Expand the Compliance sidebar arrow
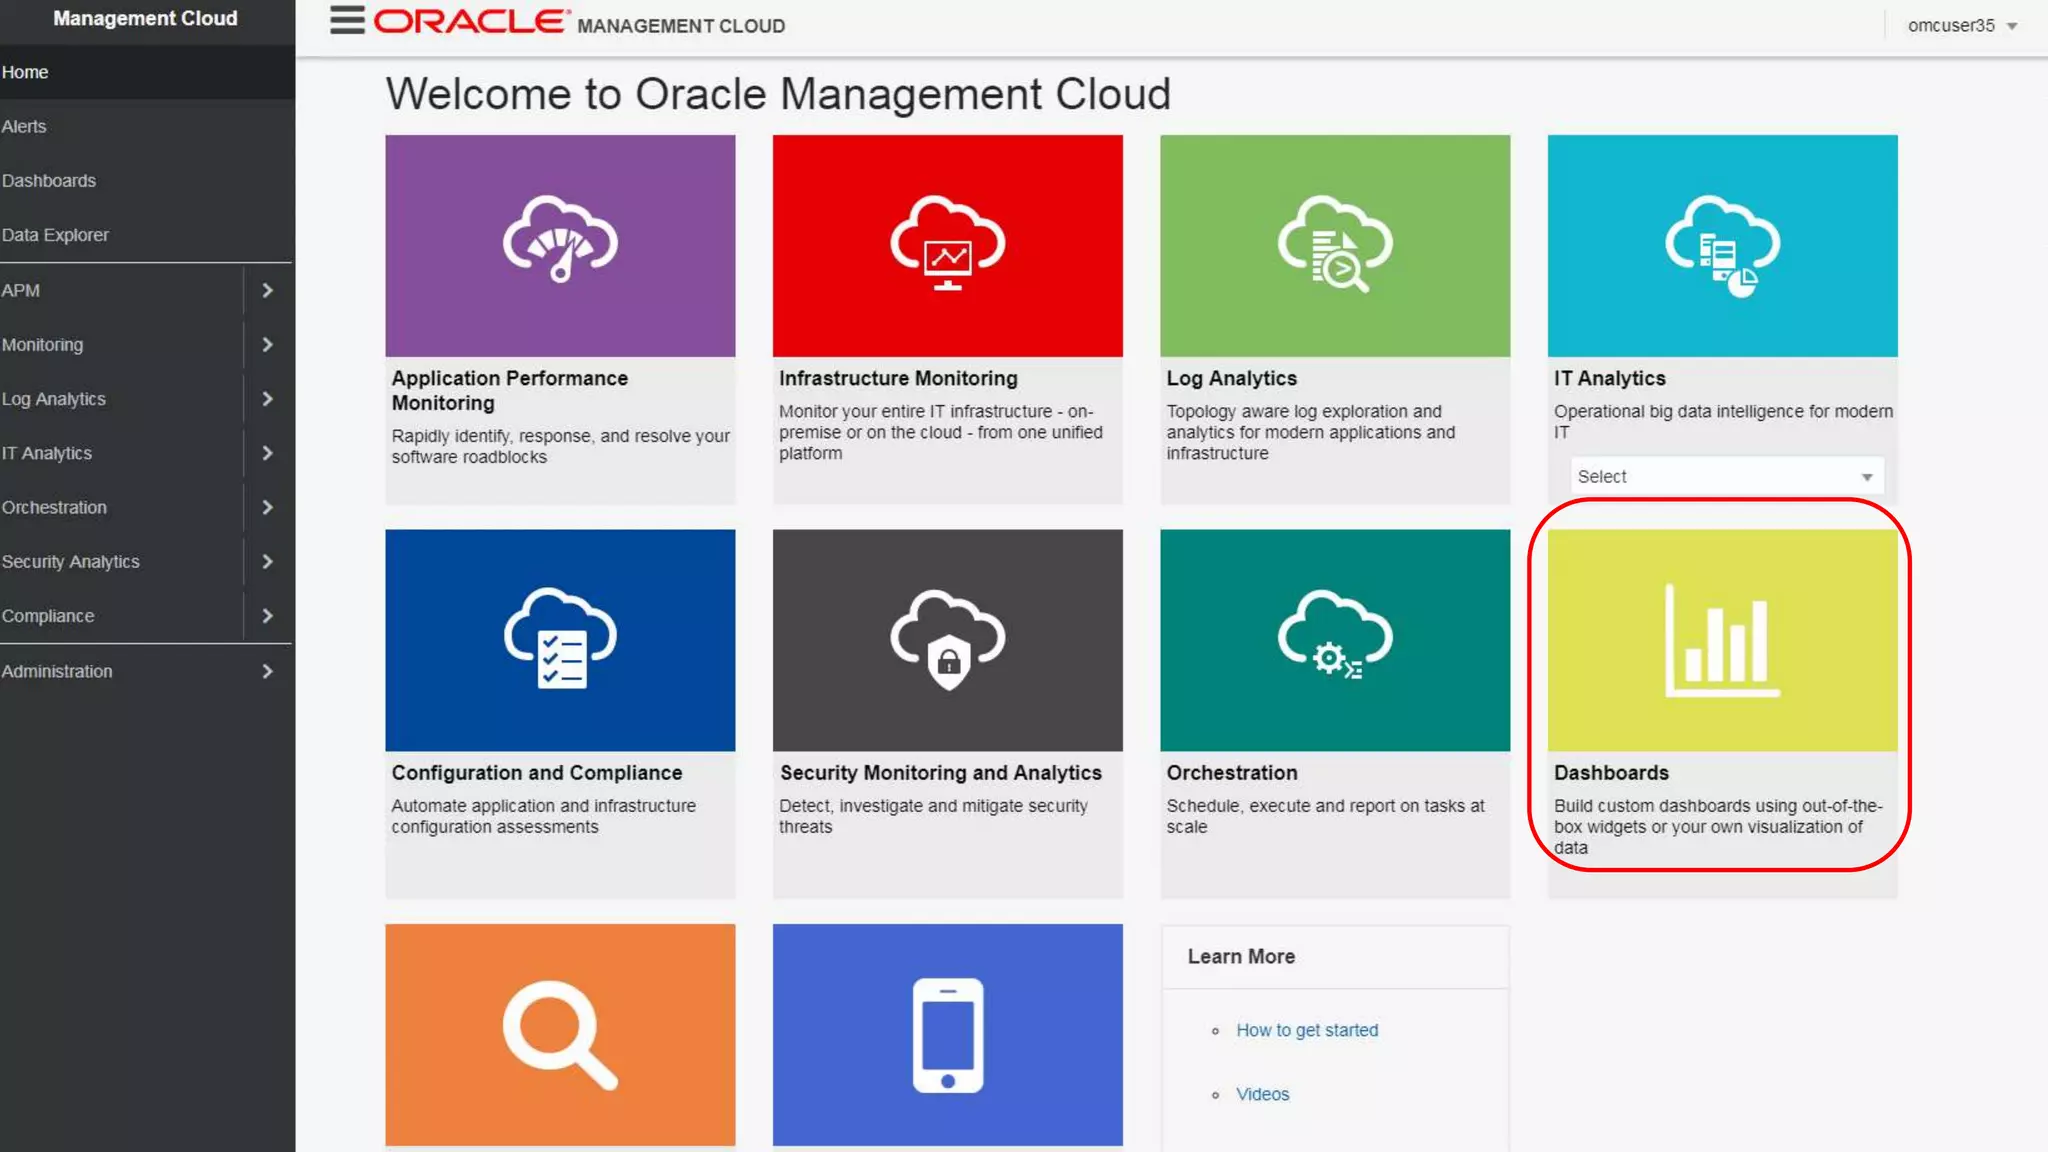Image resolution: width=2048 pixels, height=1152 pixels. pos(267,616)
